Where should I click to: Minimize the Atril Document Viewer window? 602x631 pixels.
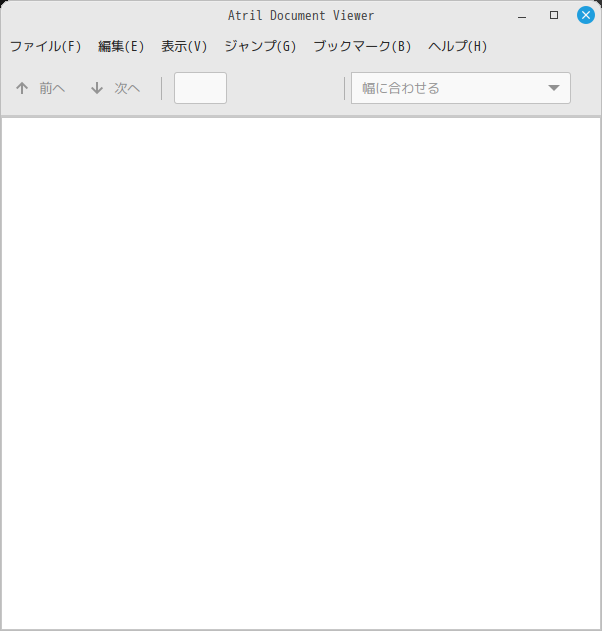pos(522,15)
